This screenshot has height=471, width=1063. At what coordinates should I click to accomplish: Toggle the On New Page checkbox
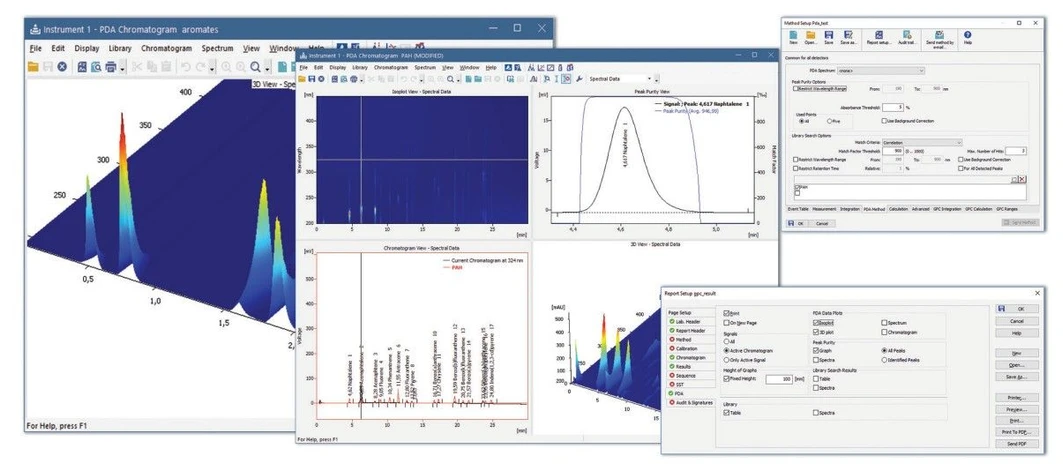click(x=726, y=323)
